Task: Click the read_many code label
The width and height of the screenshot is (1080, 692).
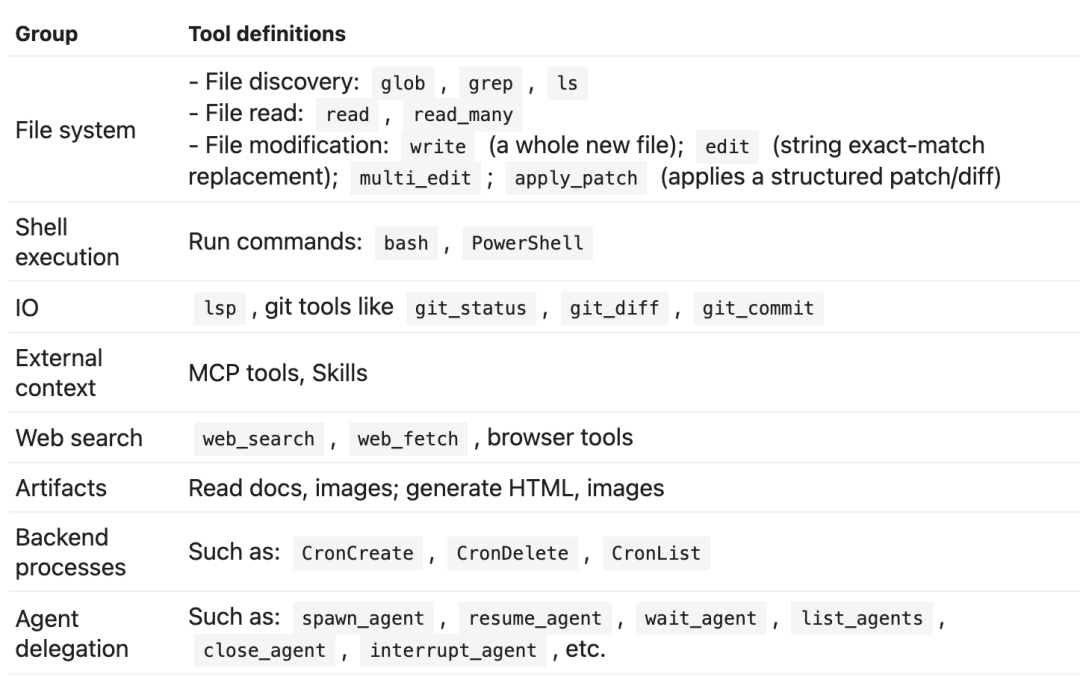Action: point(463,114)
